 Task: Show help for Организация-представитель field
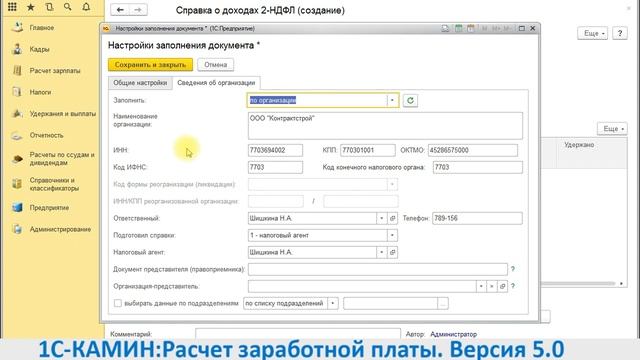pos(513,287)
